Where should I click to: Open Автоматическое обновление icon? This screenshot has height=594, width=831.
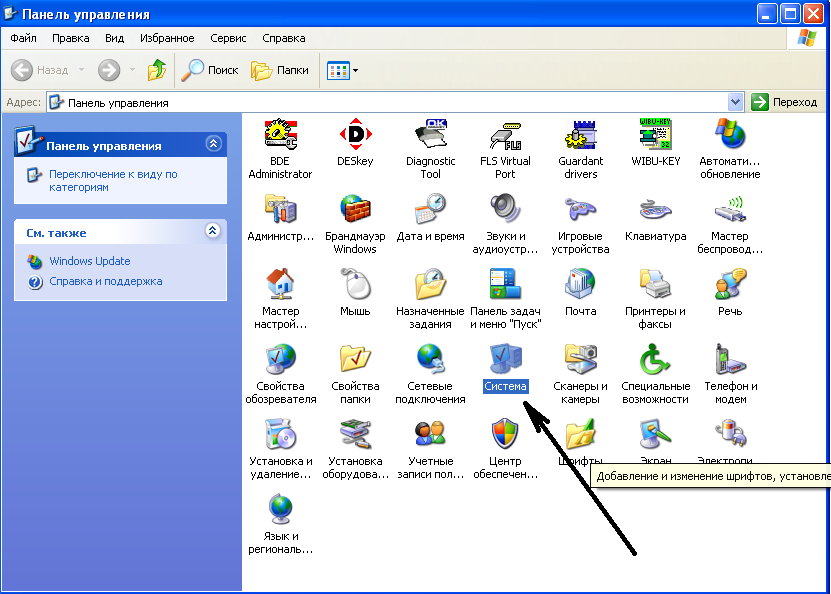click(730, 134)
